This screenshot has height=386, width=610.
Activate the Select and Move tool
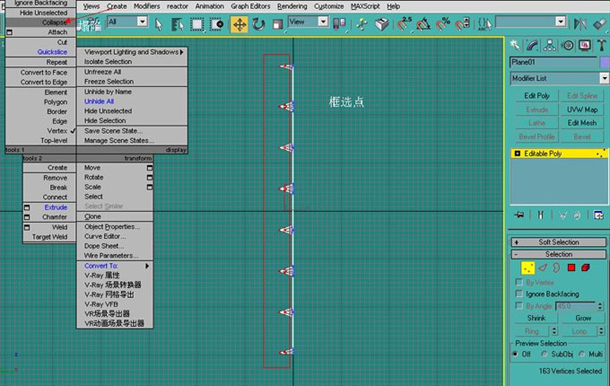click(x=239, y=25)
